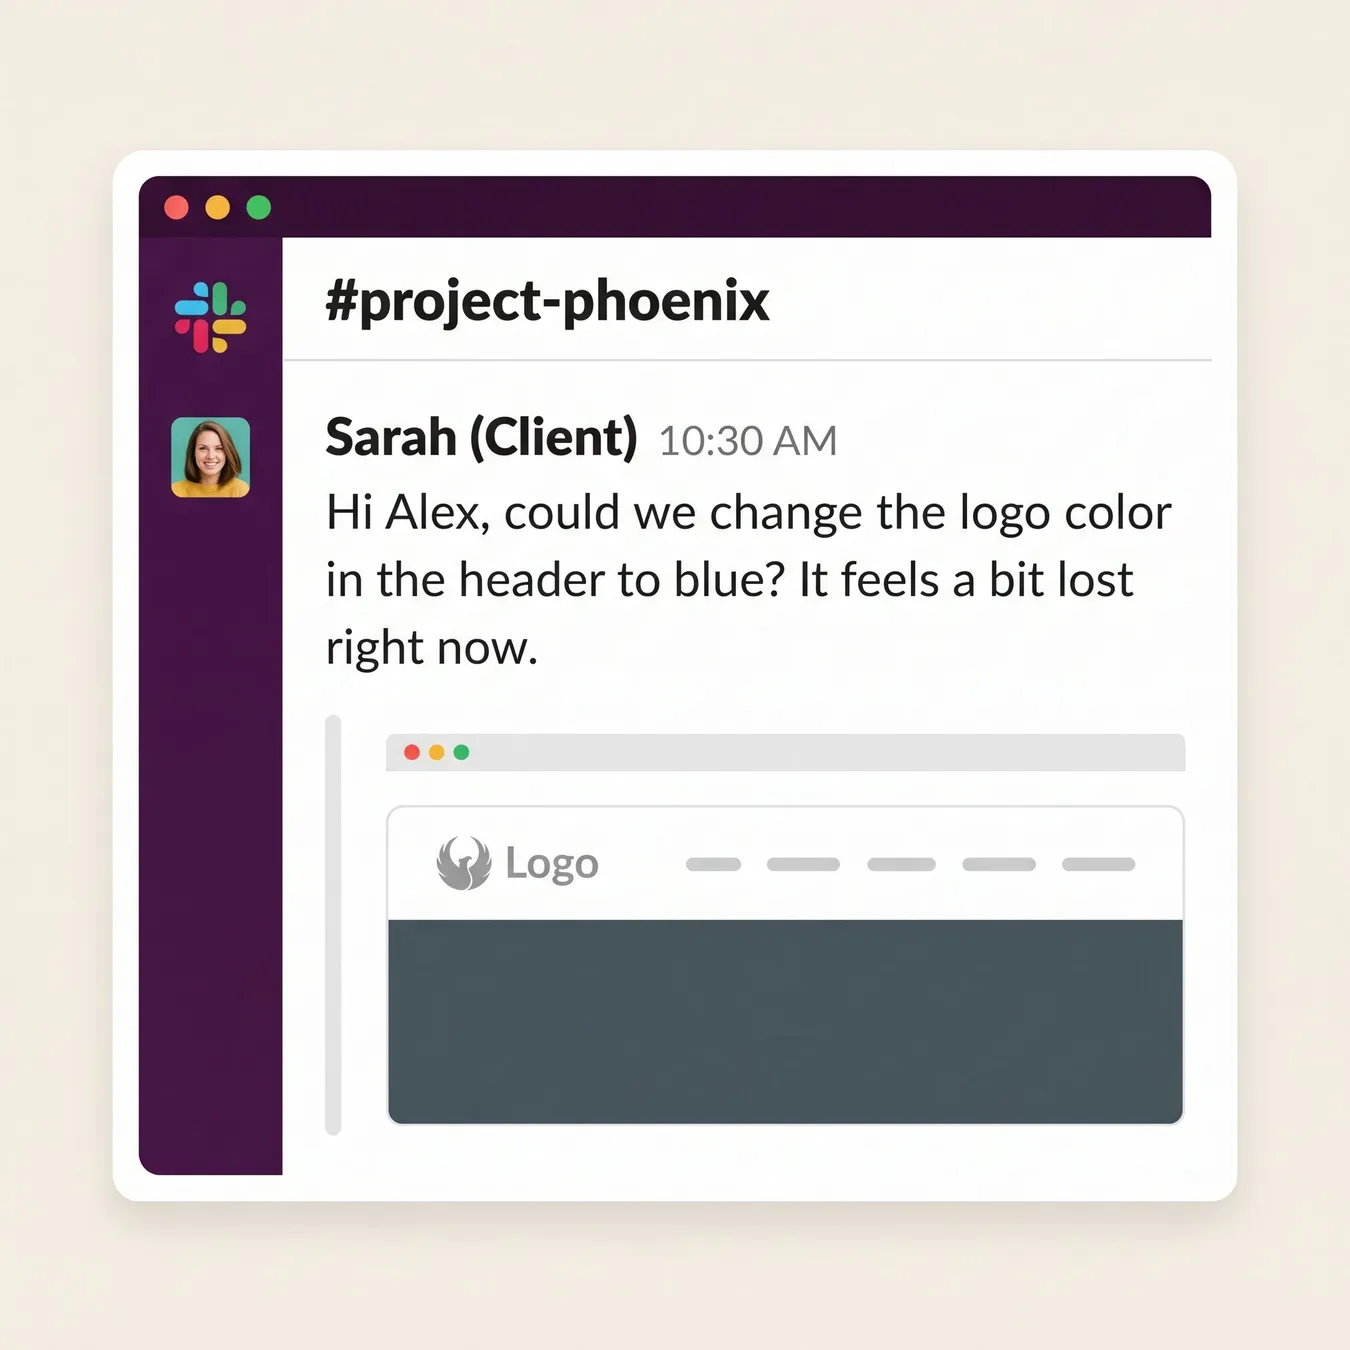Screen dimensions: 1350x1350
Task: Click the small yellow dot in the attached mockup
Action: click(x=437, y=752)
